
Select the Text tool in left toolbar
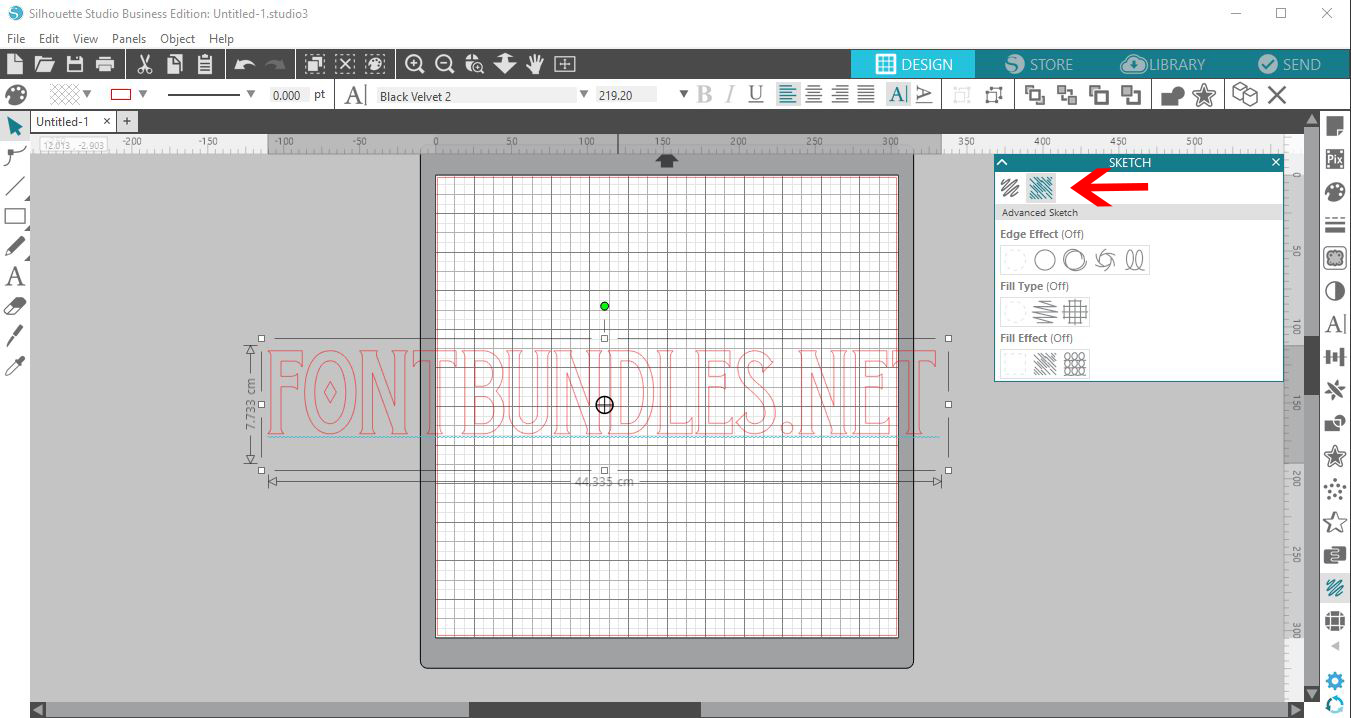coord(15,276)
